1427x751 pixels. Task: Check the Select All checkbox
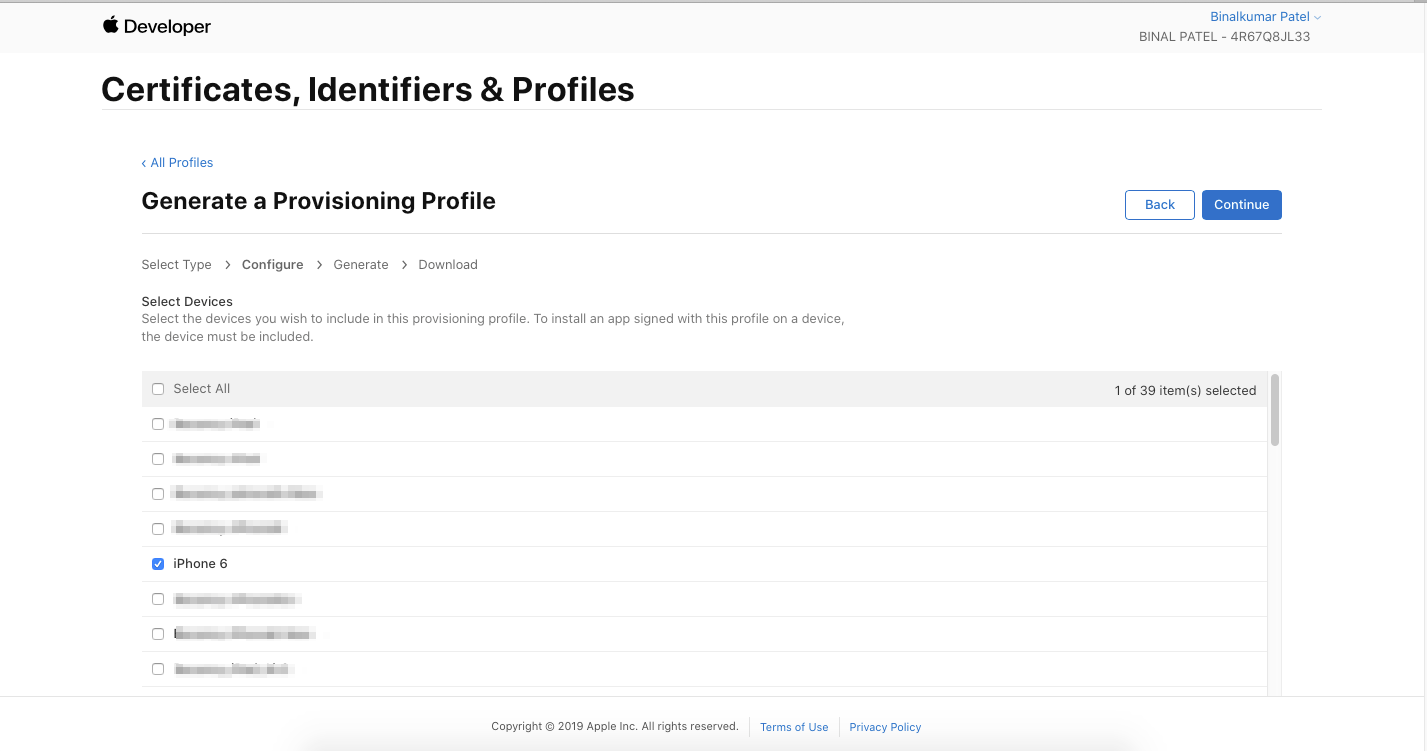click(x=158, y=389)
